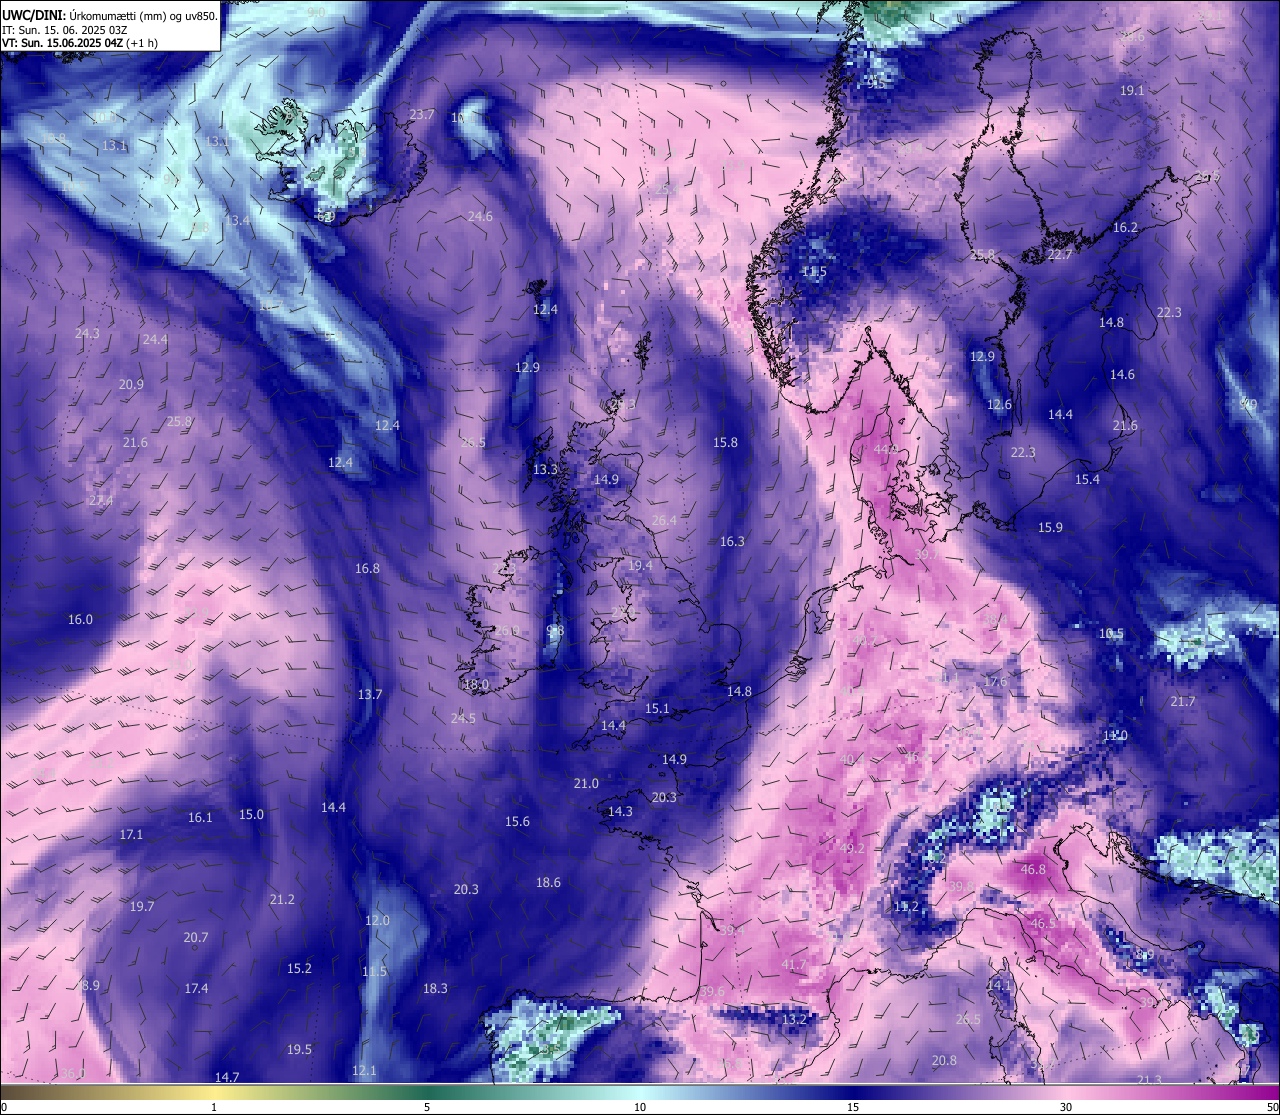Click the '1' tick label on the colour scale

[214, 1107]
